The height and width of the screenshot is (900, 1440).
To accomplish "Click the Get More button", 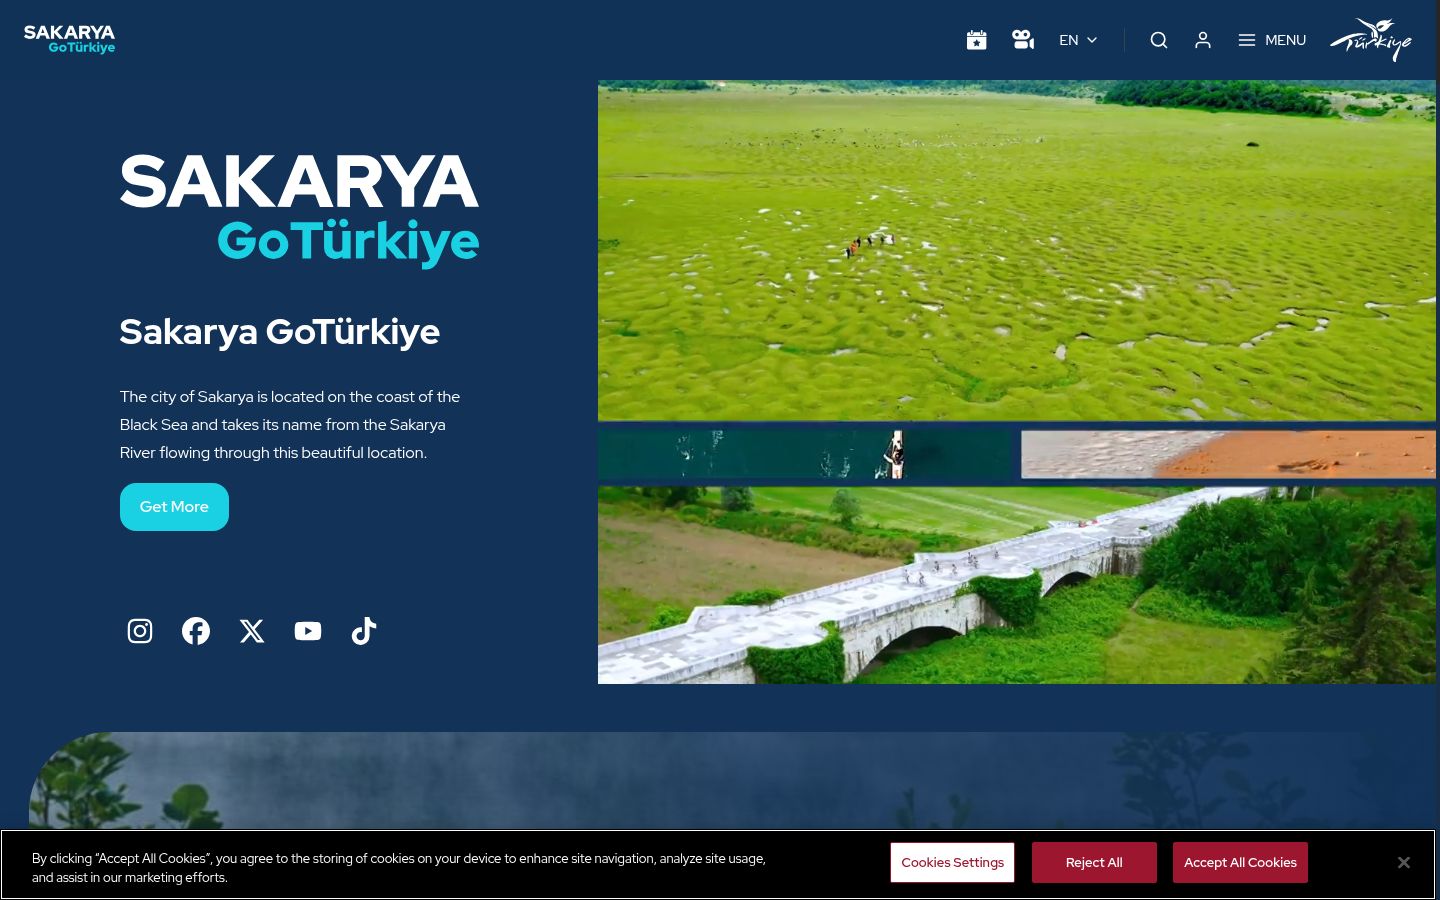I will (x=174, y=507).
